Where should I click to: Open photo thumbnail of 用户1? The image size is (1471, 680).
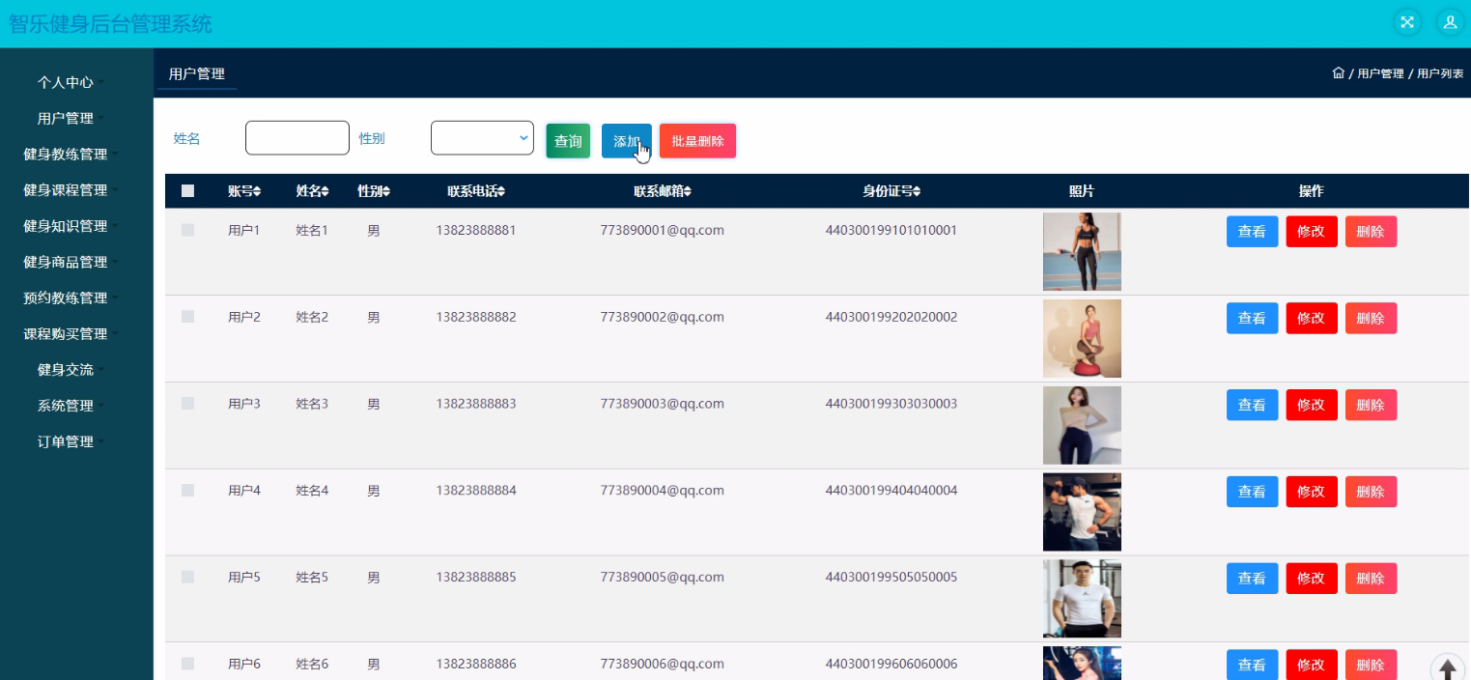pyautogui.click(x=1082, y=251)
